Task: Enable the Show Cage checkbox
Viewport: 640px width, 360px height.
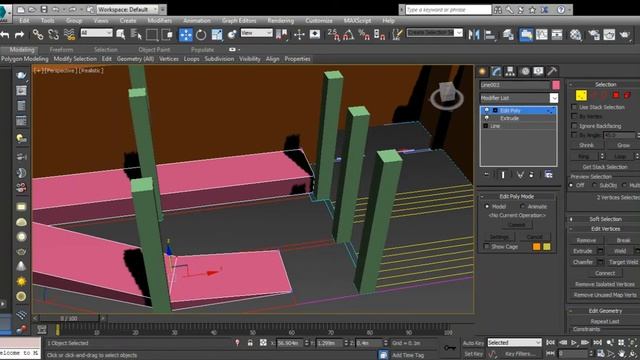Action: 486,247
